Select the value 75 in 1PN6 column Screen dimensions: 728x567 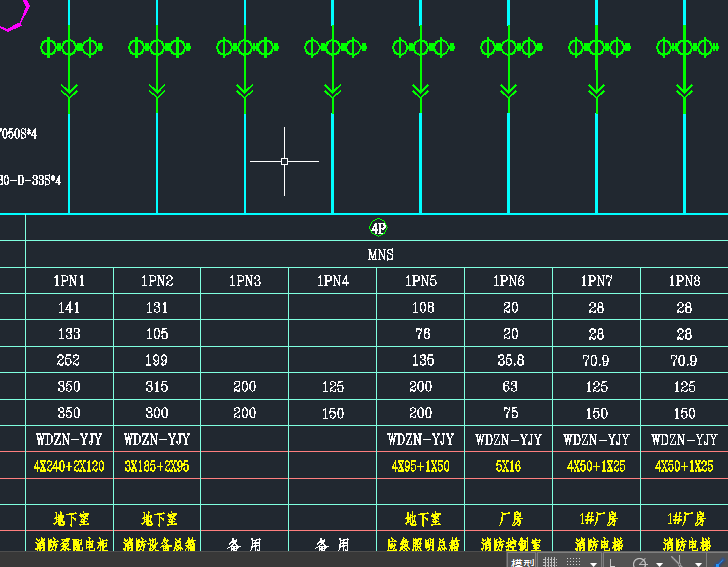coord(511,413)
